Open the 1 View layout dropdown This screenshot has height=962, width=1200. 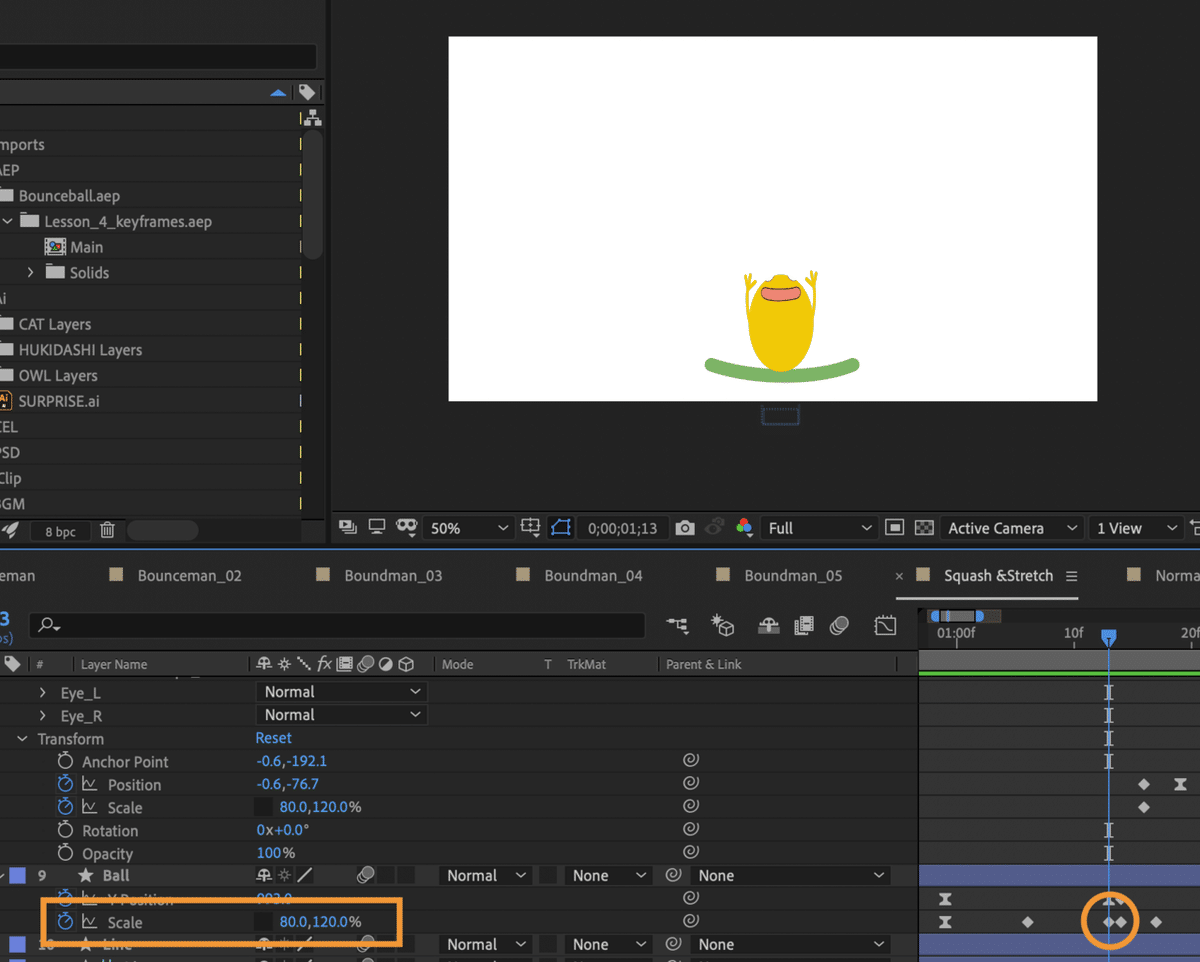1136,528
